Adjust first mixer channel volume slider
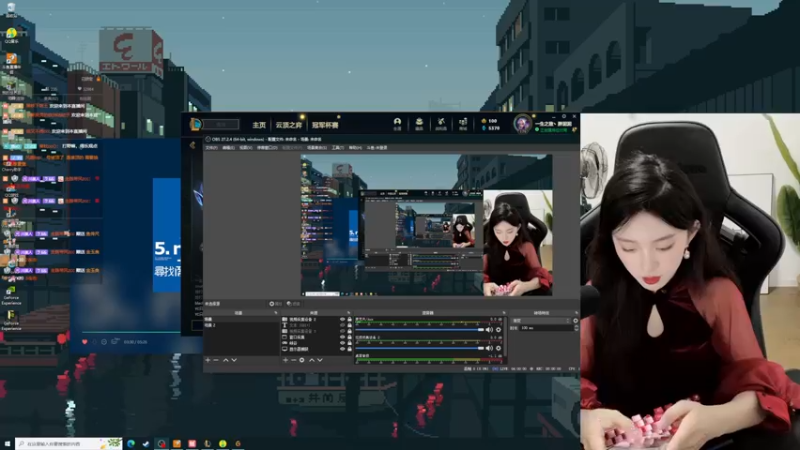This screenshot has height=450, width=800. pos(420,330)
